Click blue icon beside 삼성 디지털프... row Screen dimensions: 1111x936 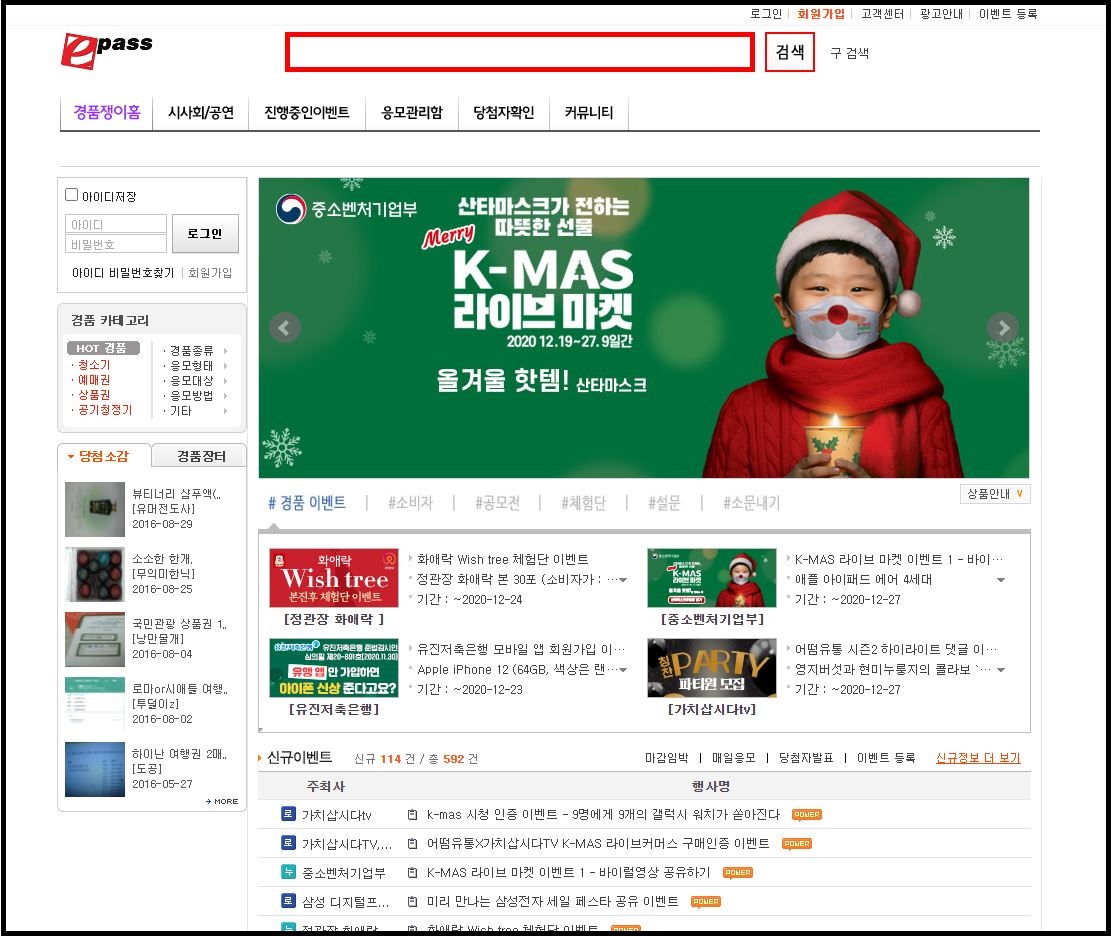(288, 901)
